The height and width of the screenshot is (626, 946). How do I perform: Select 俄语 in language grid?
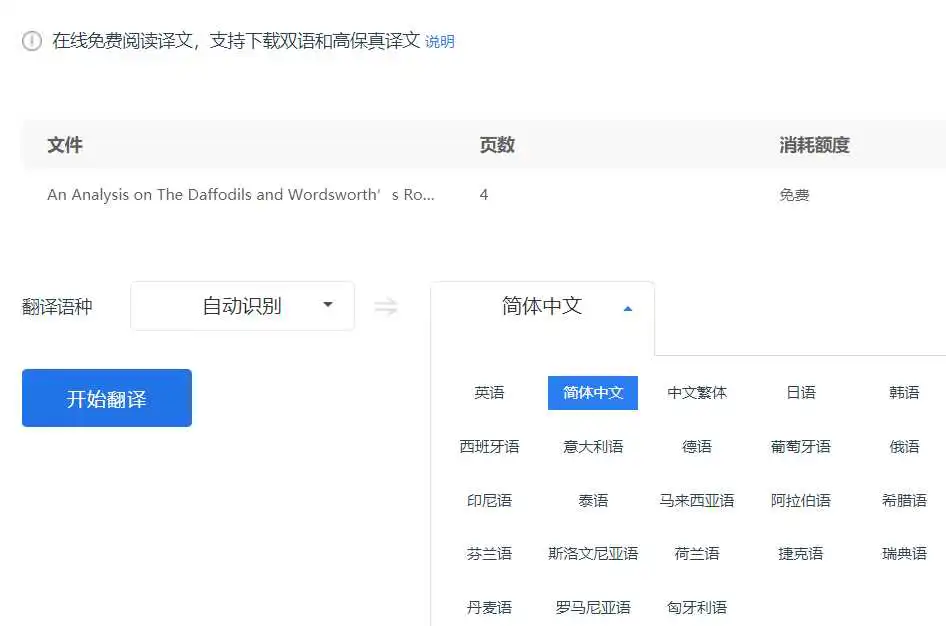[x=904, y=446]
